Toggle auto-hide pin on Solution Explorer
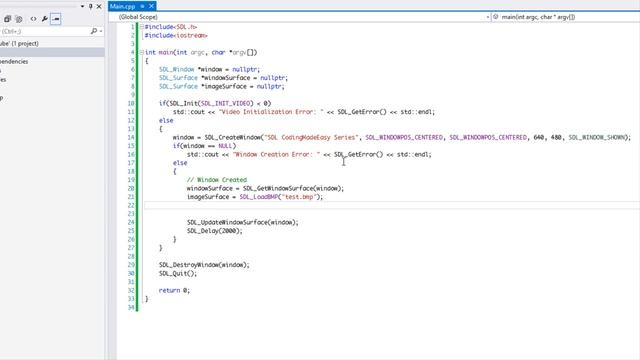640x360 pixels. (x=91, y=6)
